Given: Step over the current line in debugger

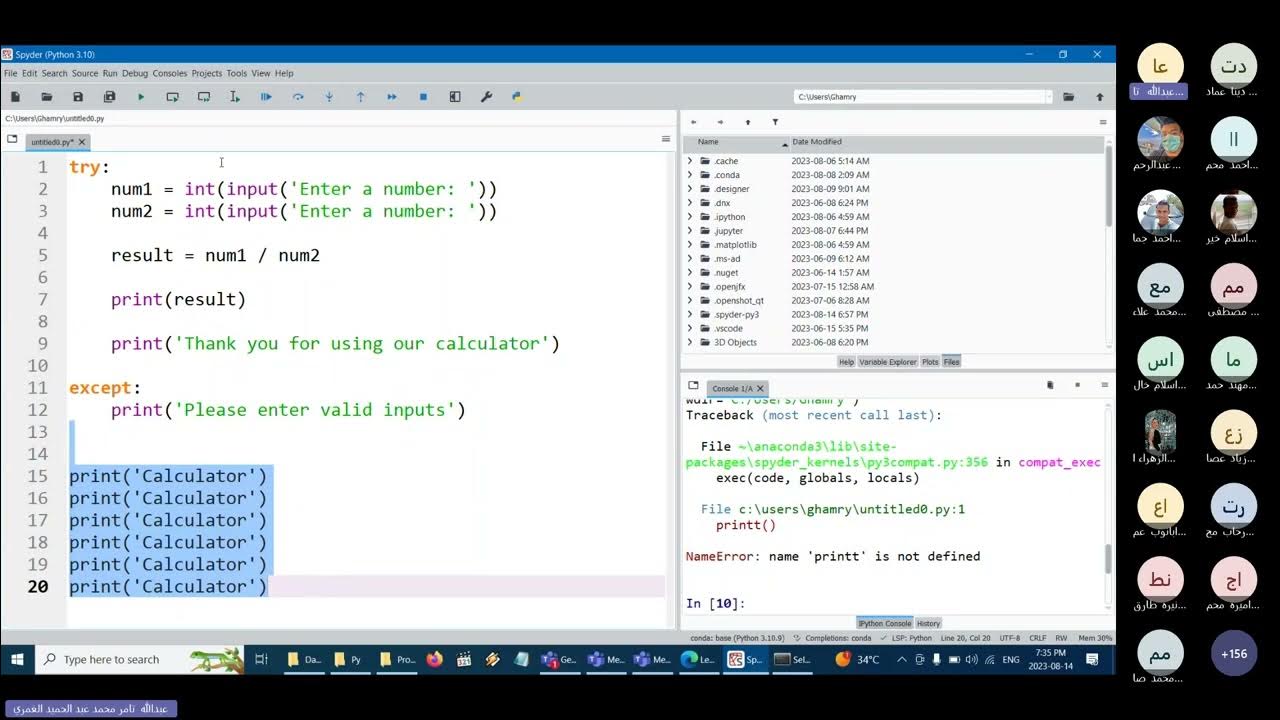Looking at the screenshot, I should point(298,97).
